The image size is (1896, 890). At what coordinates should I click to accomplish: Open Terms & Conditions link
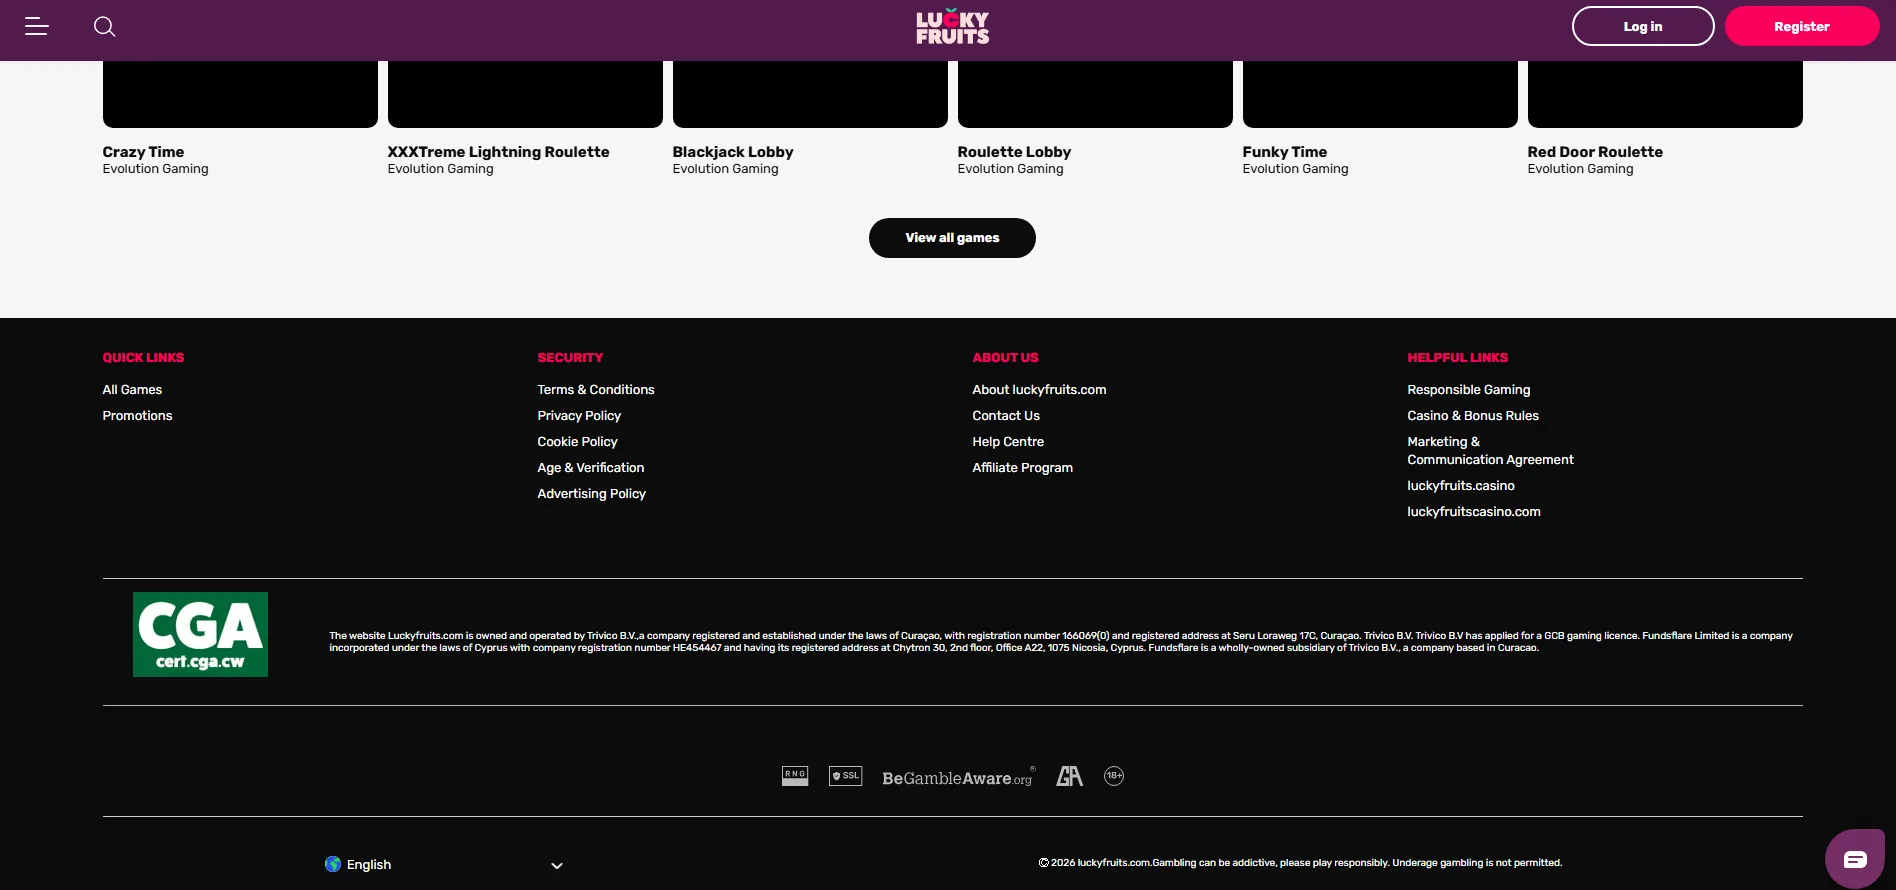coord(596,390)
